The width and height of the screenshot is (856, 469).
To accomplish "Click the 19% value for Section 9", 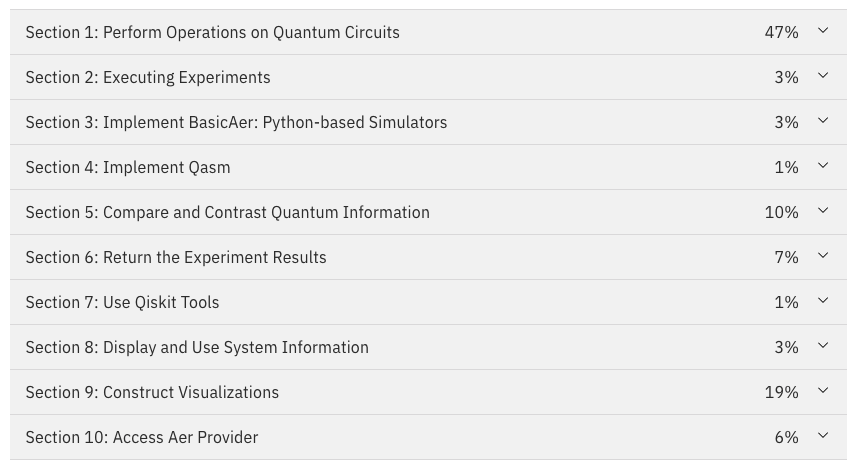I will (x=781, y=392).
